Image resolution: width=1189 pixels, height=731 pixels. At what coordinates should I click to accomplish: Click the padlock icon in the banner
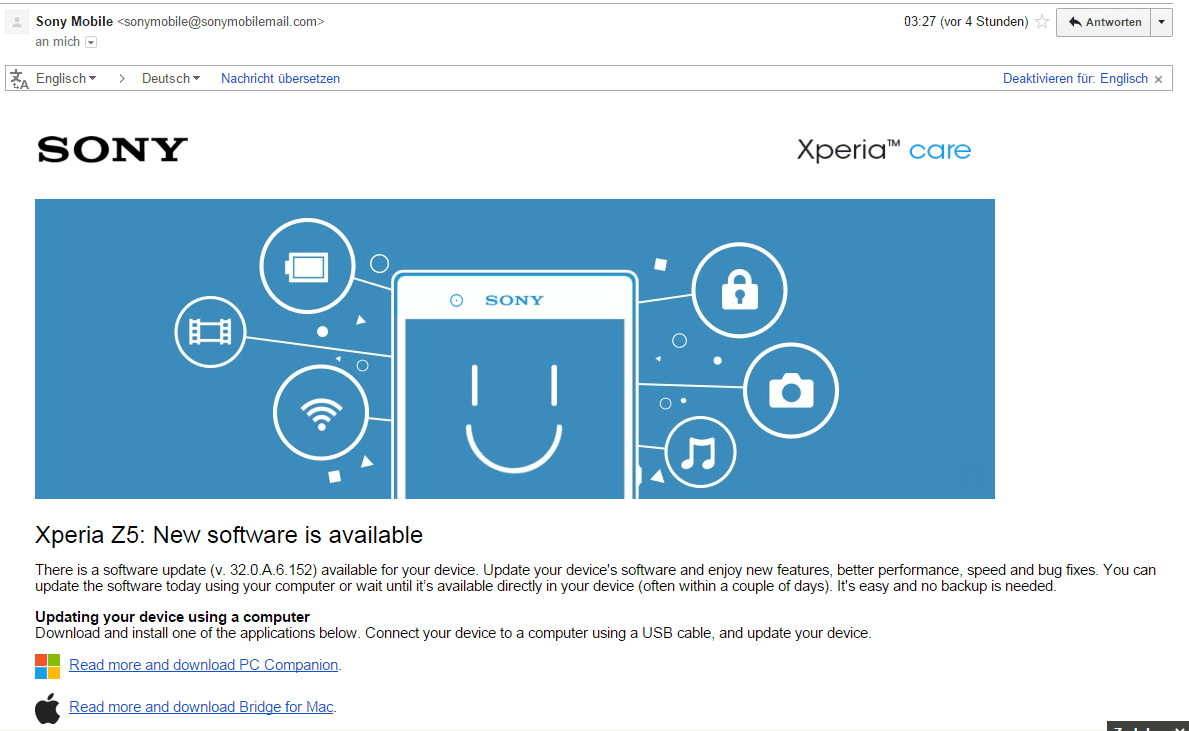739,290
